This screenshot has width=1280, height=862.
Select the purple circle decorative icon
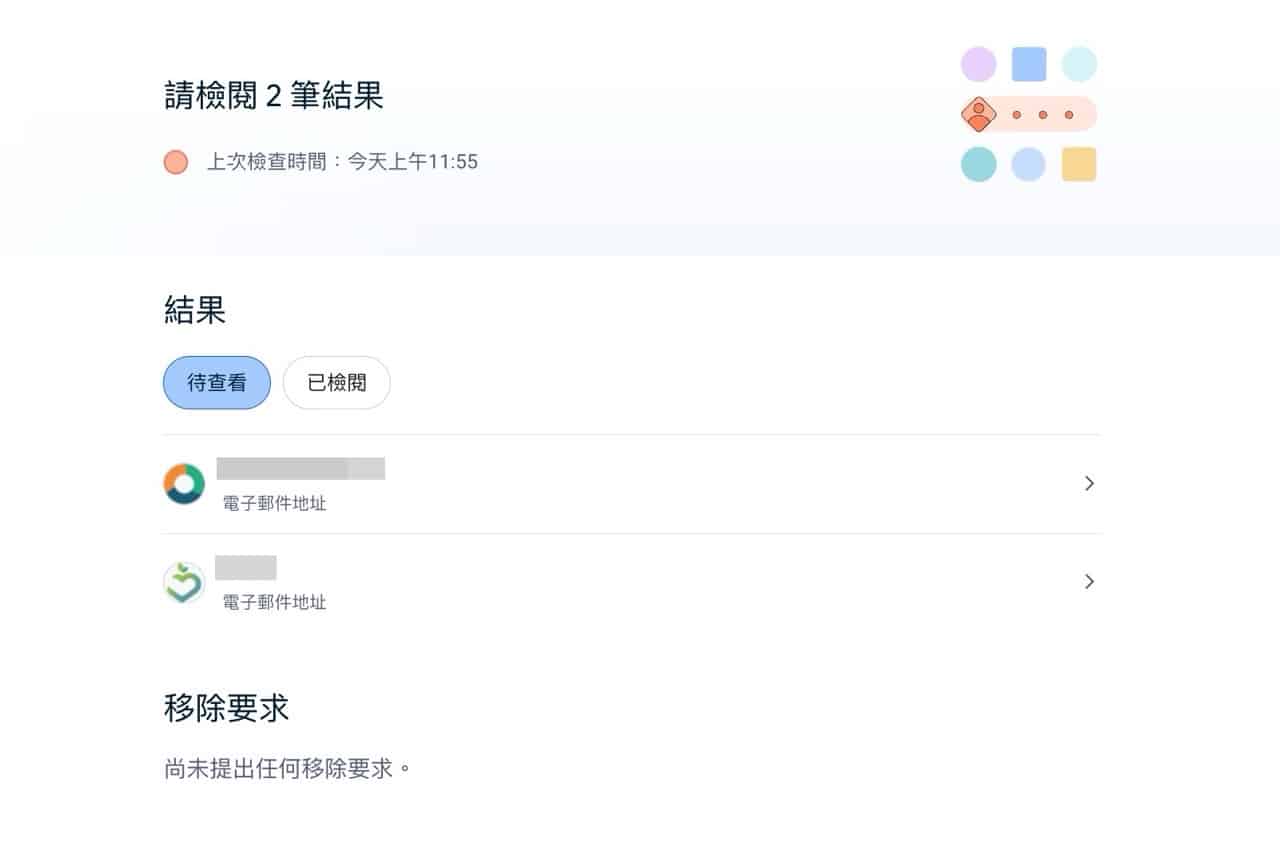(x=978, y=63)
